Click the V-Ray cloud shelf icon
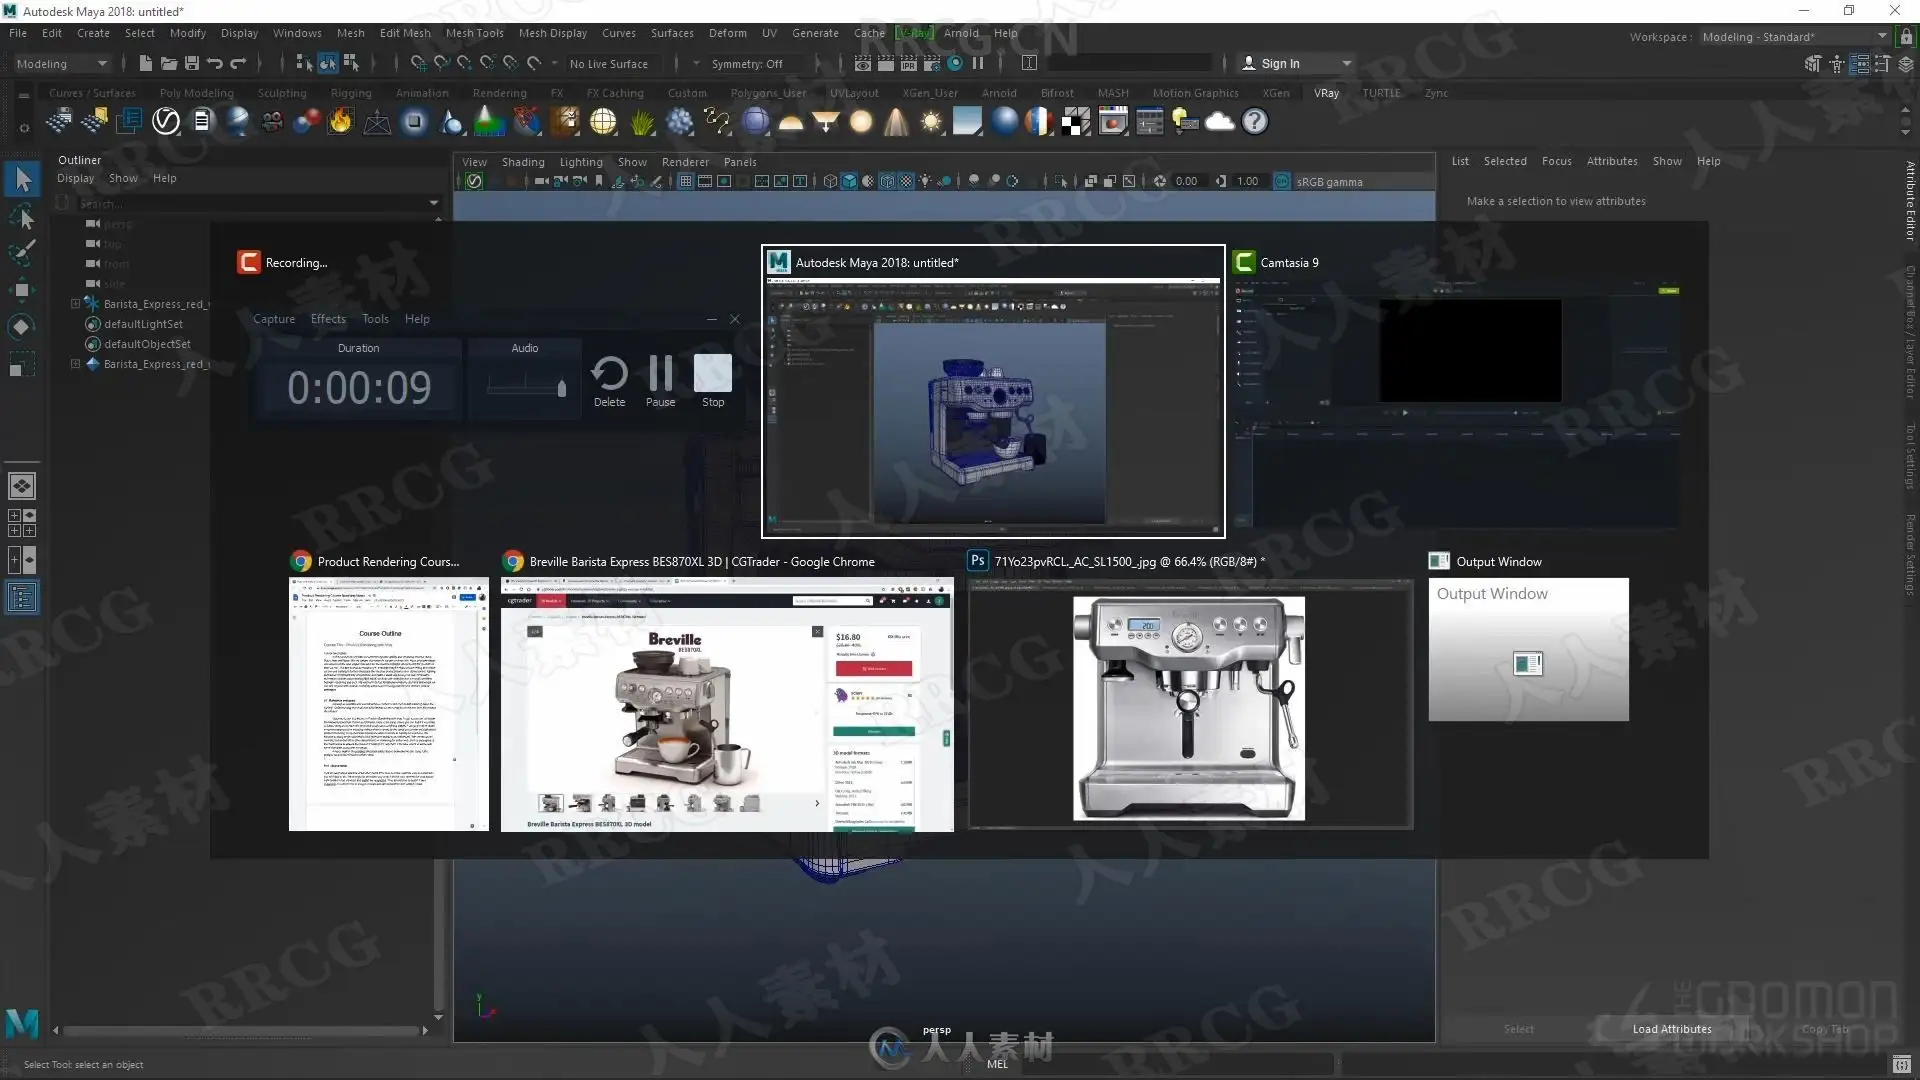This screenshot has height=1080, width=1920. click(1220, 122)
